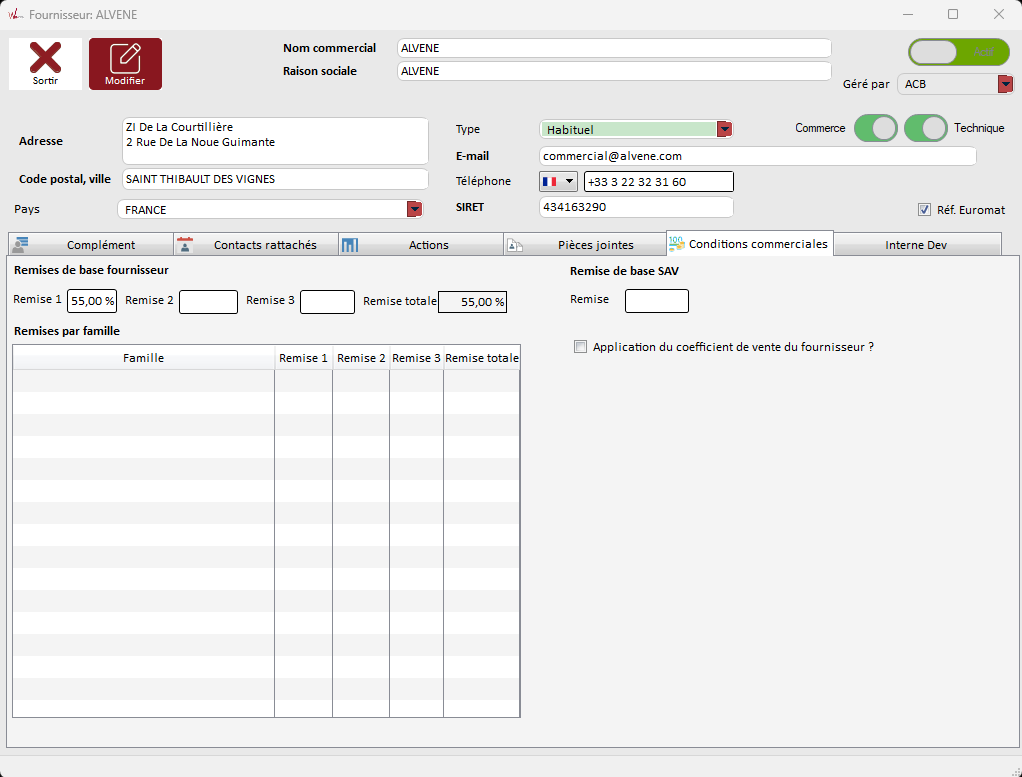This screenshot has height=777, width=1022.
Task: Uncheck the Réf. Euromat checkbox
Action: tap(924, 210)
